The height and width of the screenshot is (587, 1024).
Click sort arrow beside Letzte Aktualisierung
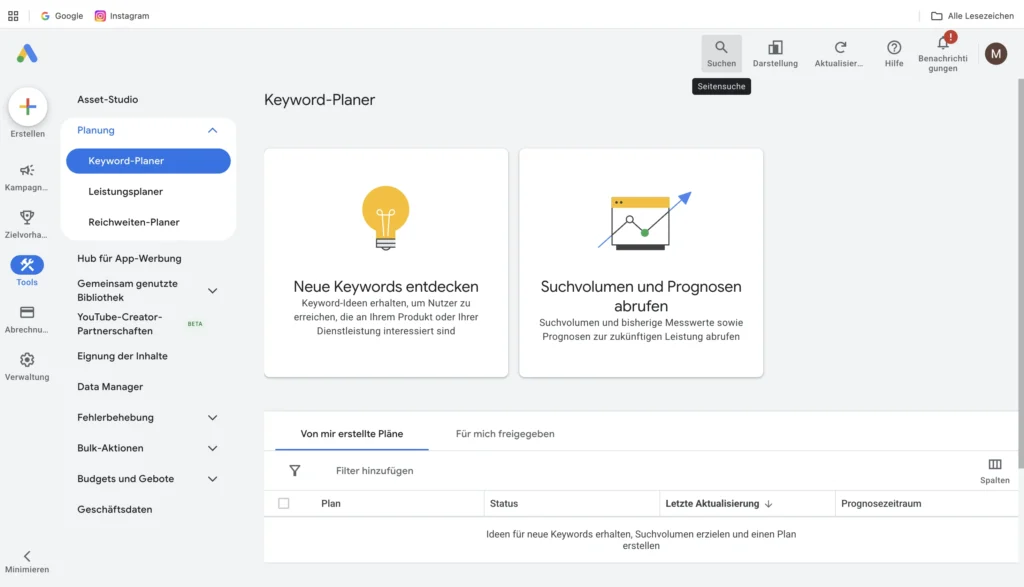click(769, 503)
